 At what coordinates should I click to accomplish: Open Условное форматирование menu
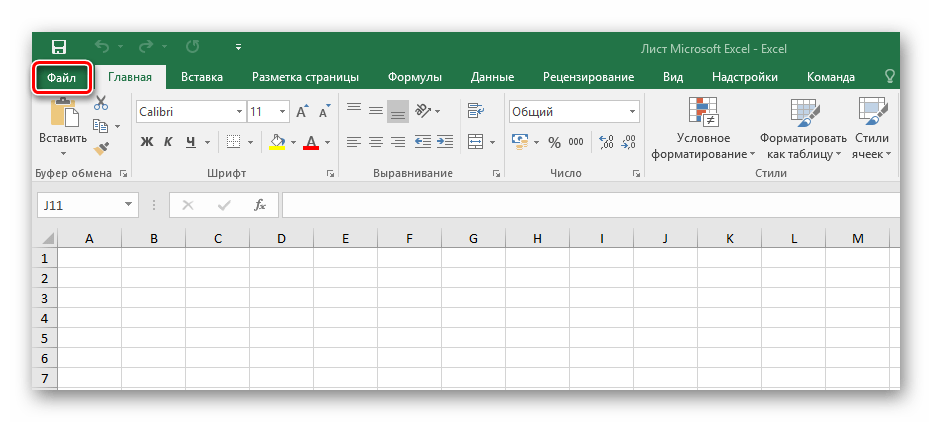tap(703, 128)
